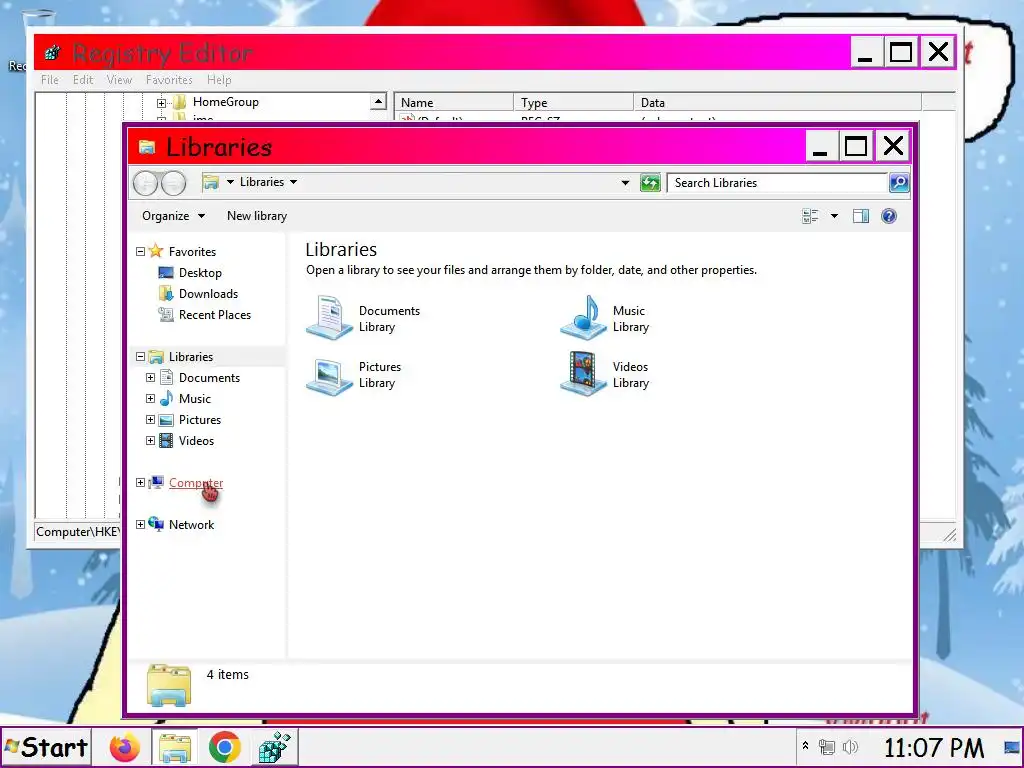Image resolution: width=1024 pixels, height=768 pixels.
Task: Click the Favorites star icon in sidebar
Action: (x=155, y=251)
